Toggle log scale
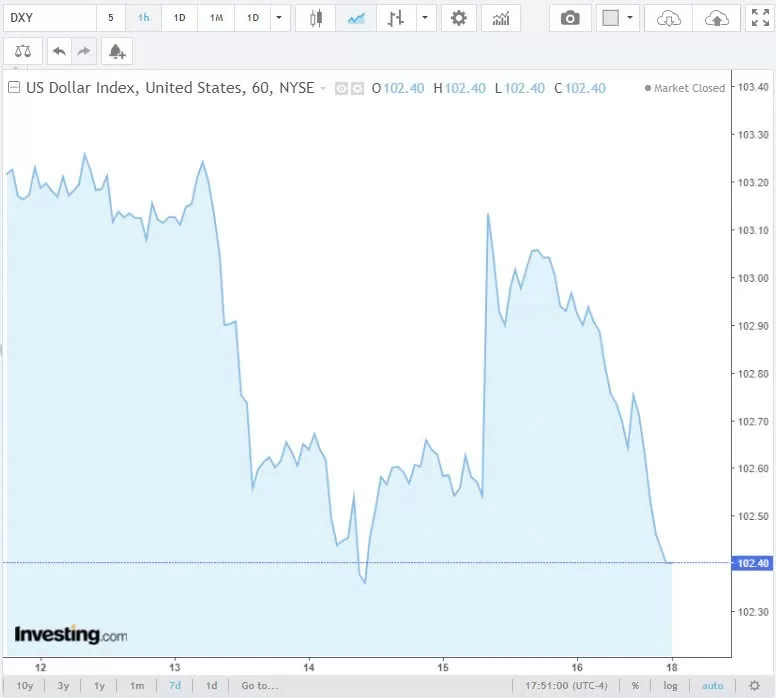776x698 pixels. [x=670, y=686]
